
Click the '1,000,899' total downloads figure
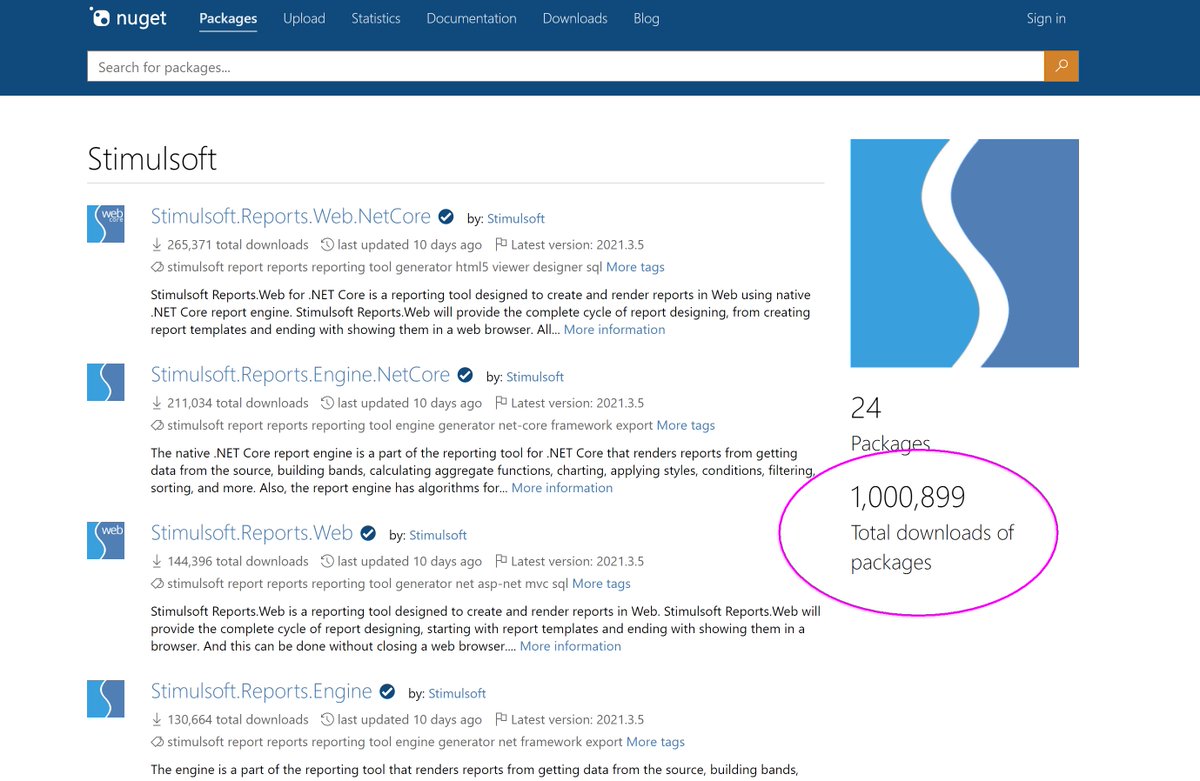coord(908,497)
